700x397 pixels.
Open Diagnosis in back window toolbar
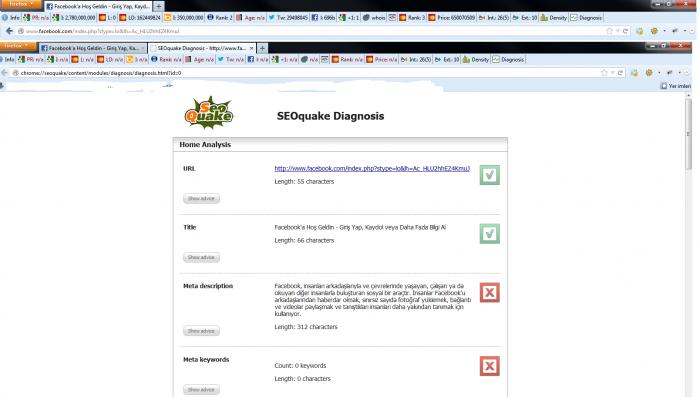coord(586,18)
